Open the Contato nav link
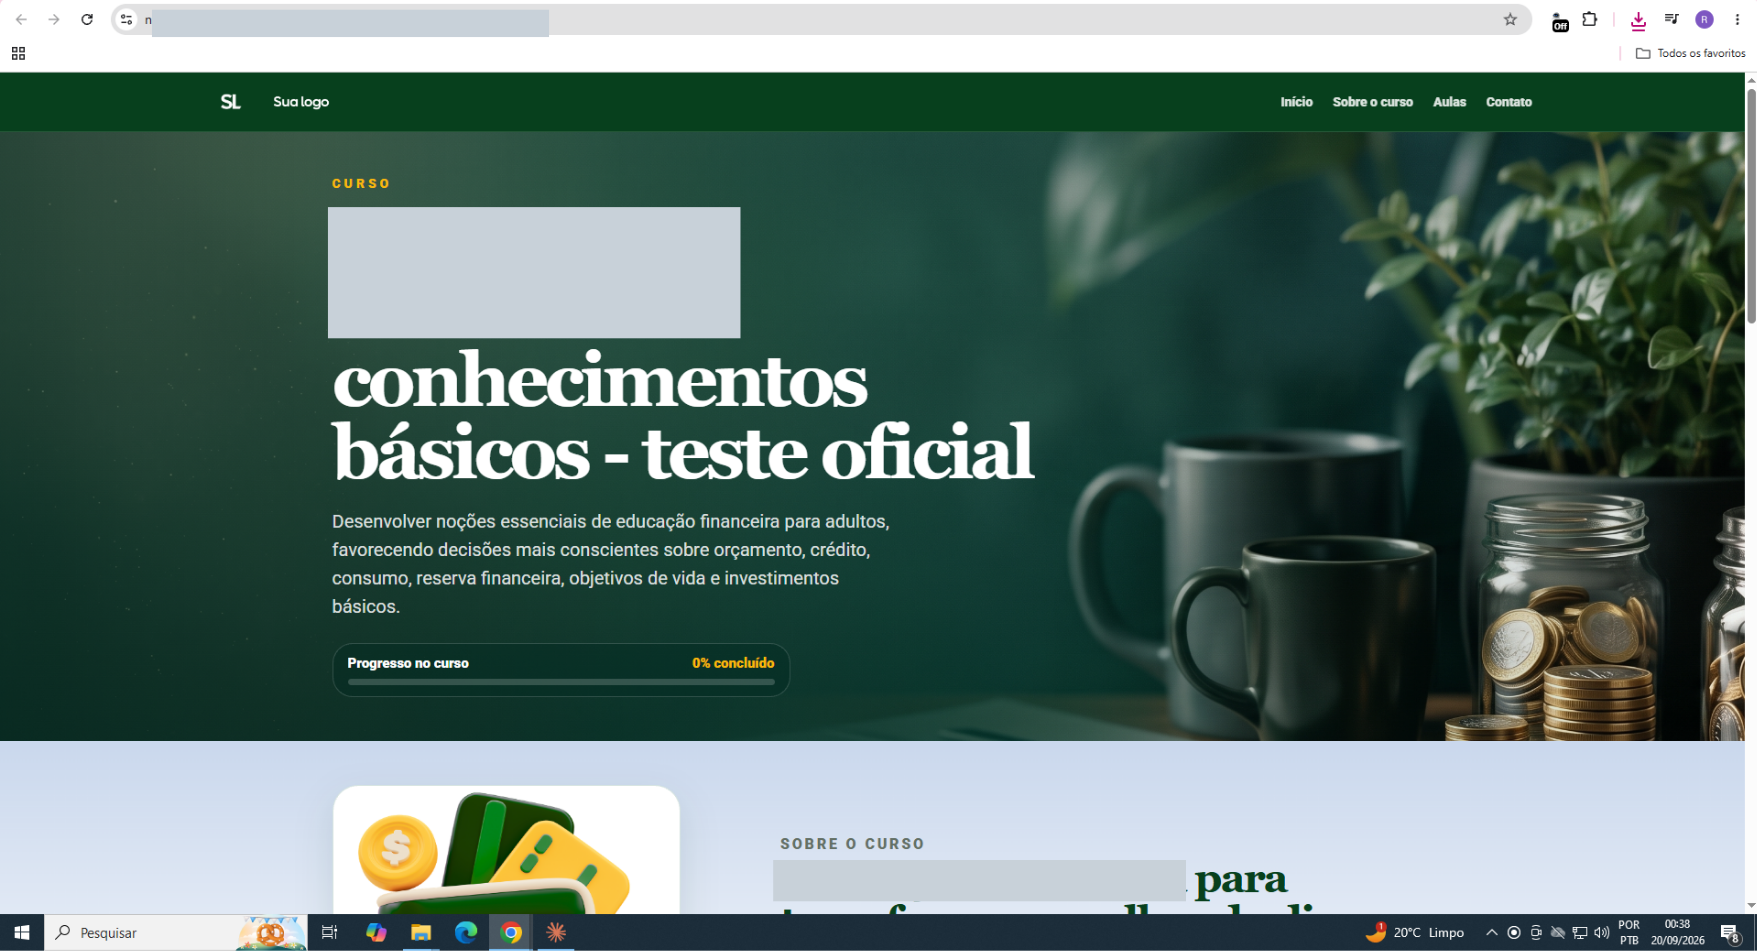Viewport: 1758px width, 951px height. coord(1508,102)
